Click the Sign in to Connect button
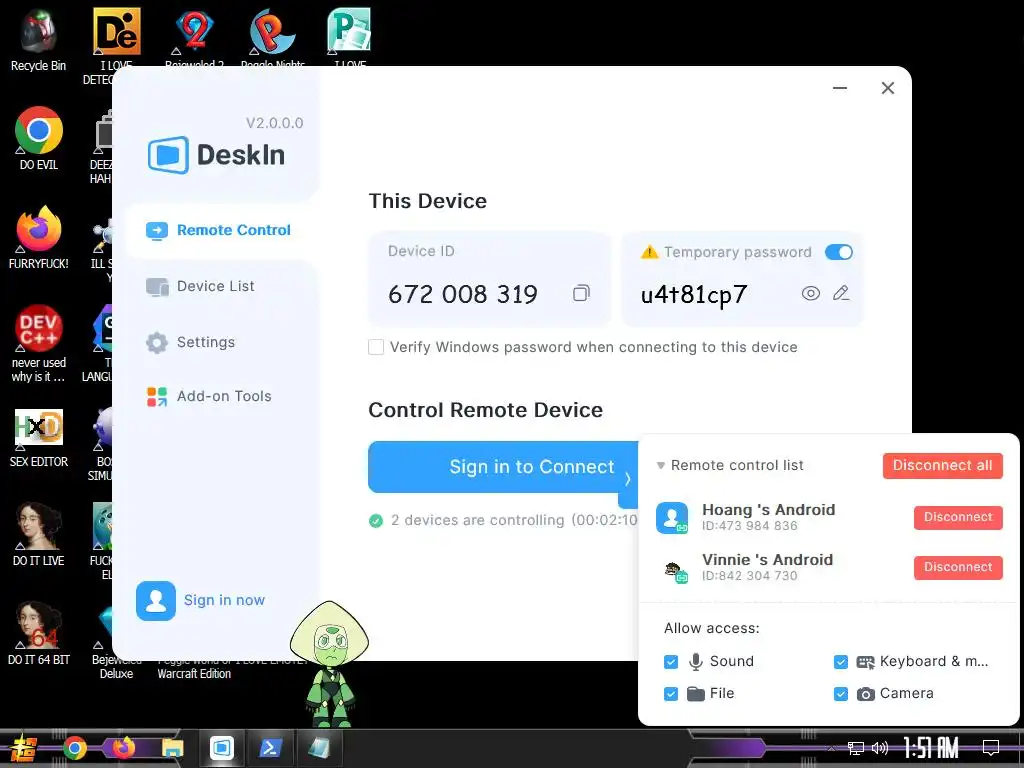This screenshot has width=1024, height=768. coord(503,467)
